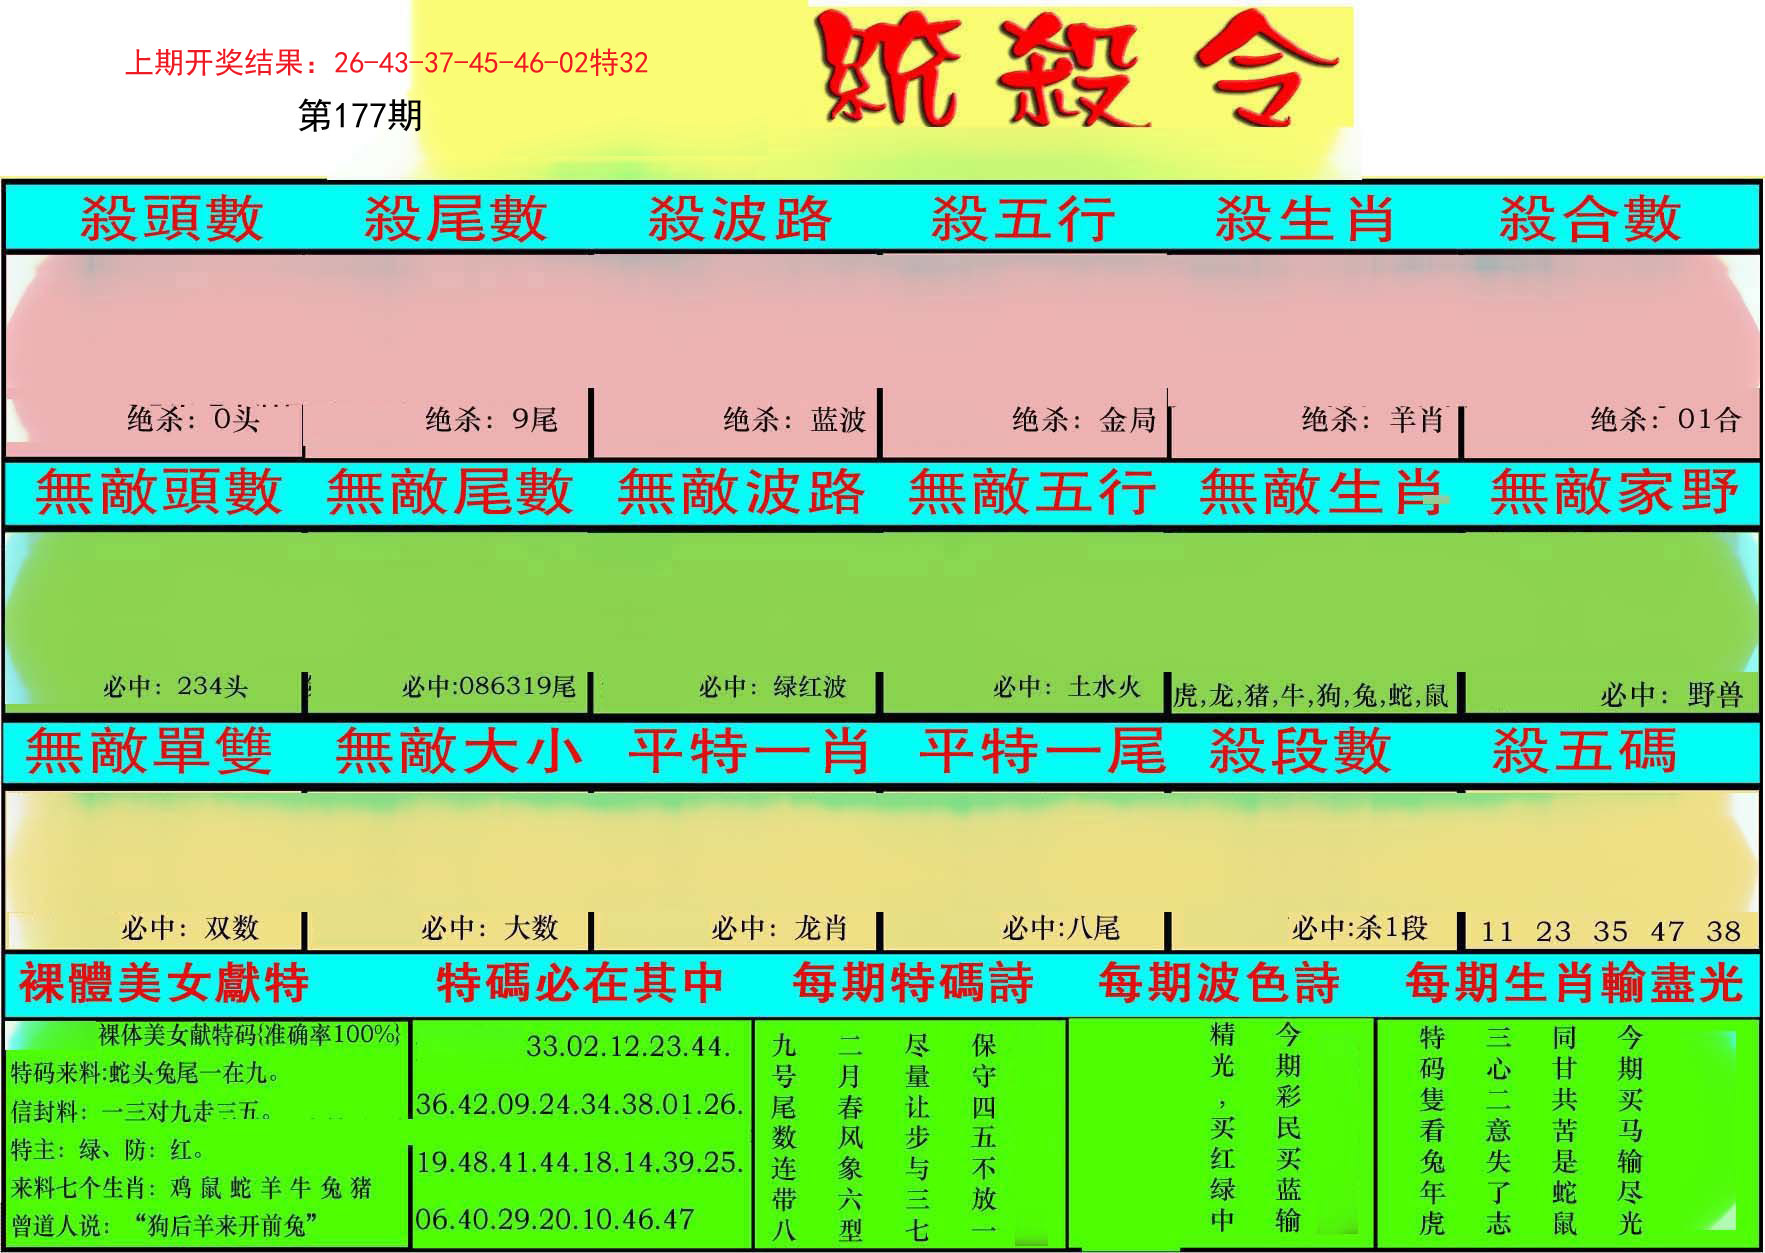Select the number row 33.02.12.23.44.
This screenshot has height=1253, width=1765.
click(629, 1046)
